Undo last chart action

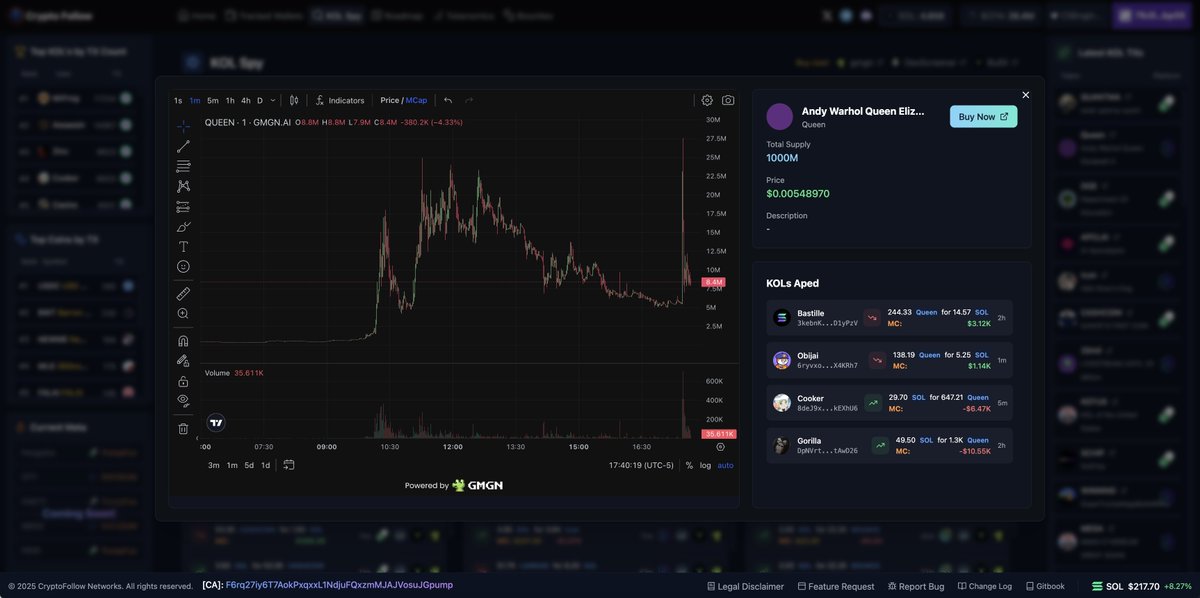(448, 100)
